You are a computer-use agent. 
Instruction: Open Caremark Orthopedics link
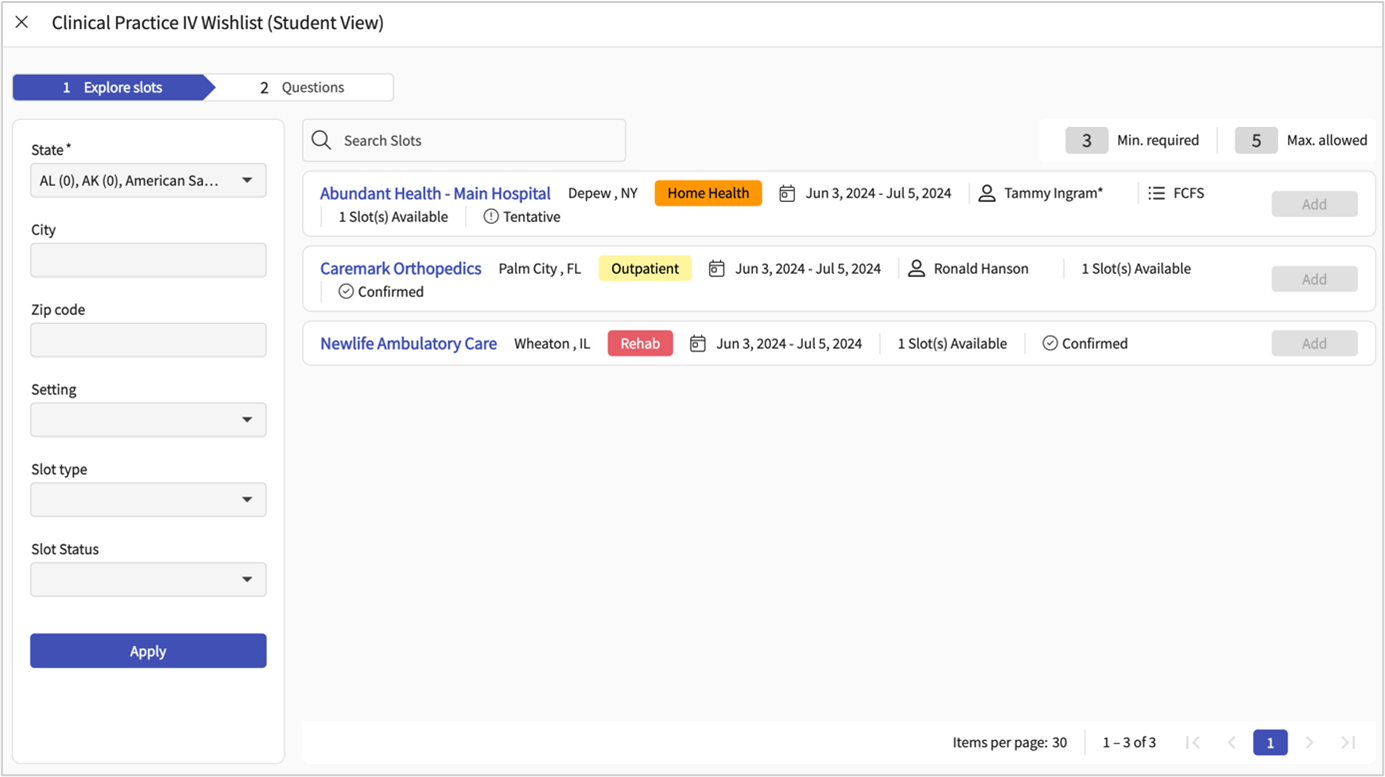[400, 269]
